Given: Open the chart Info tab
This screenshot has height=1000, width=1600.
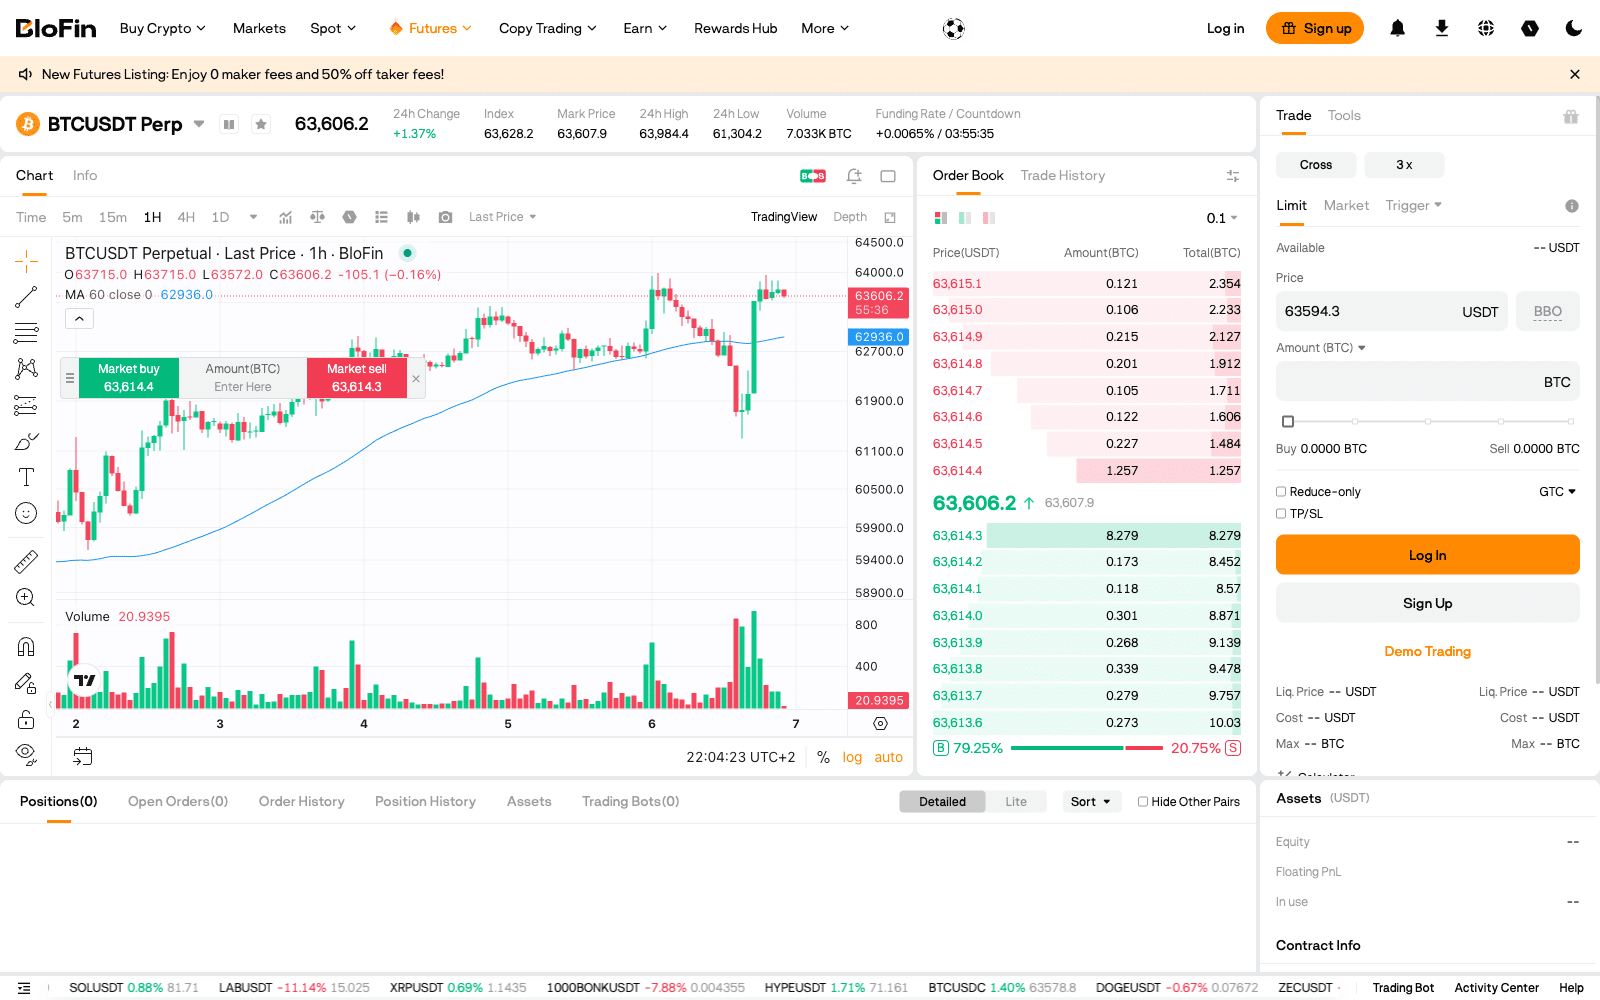Looking at the screenshot, I should tap(85, 176).
